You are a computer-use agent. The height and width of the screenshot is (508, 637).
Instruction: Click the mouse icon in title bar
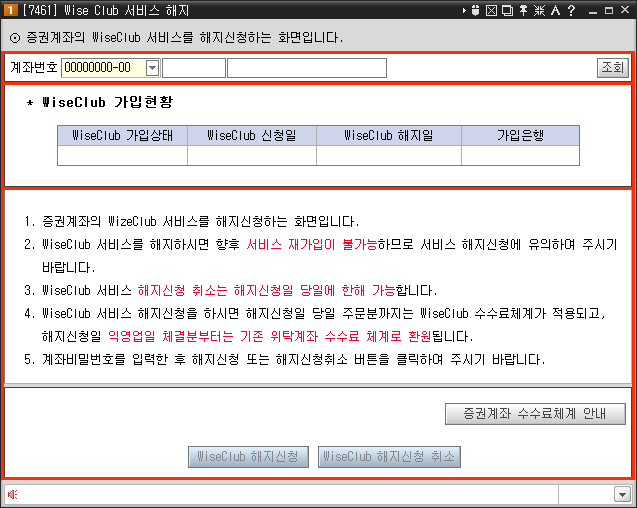click(475, 10)
